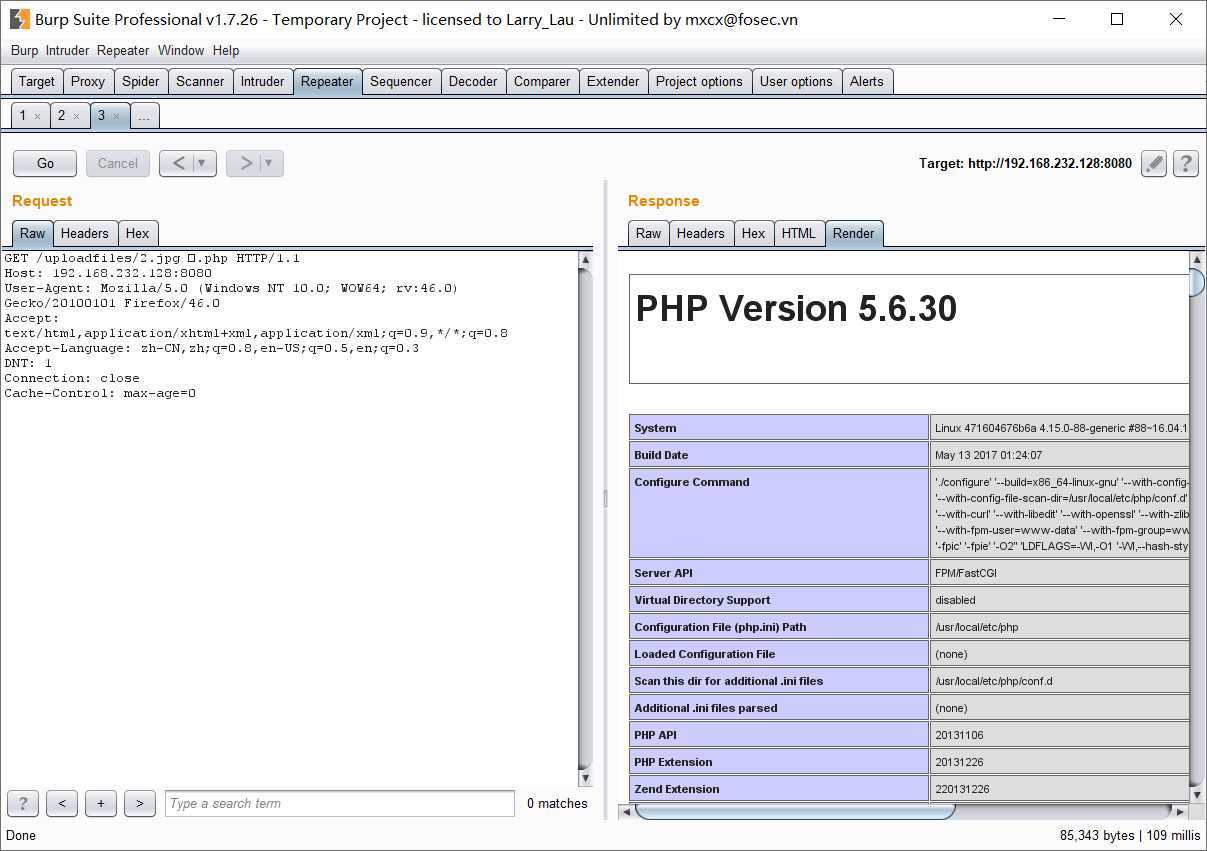This screenshot has width=1207, height=851.
Task: Select the Response HTML tab
Action: click(x=798, y=233)
